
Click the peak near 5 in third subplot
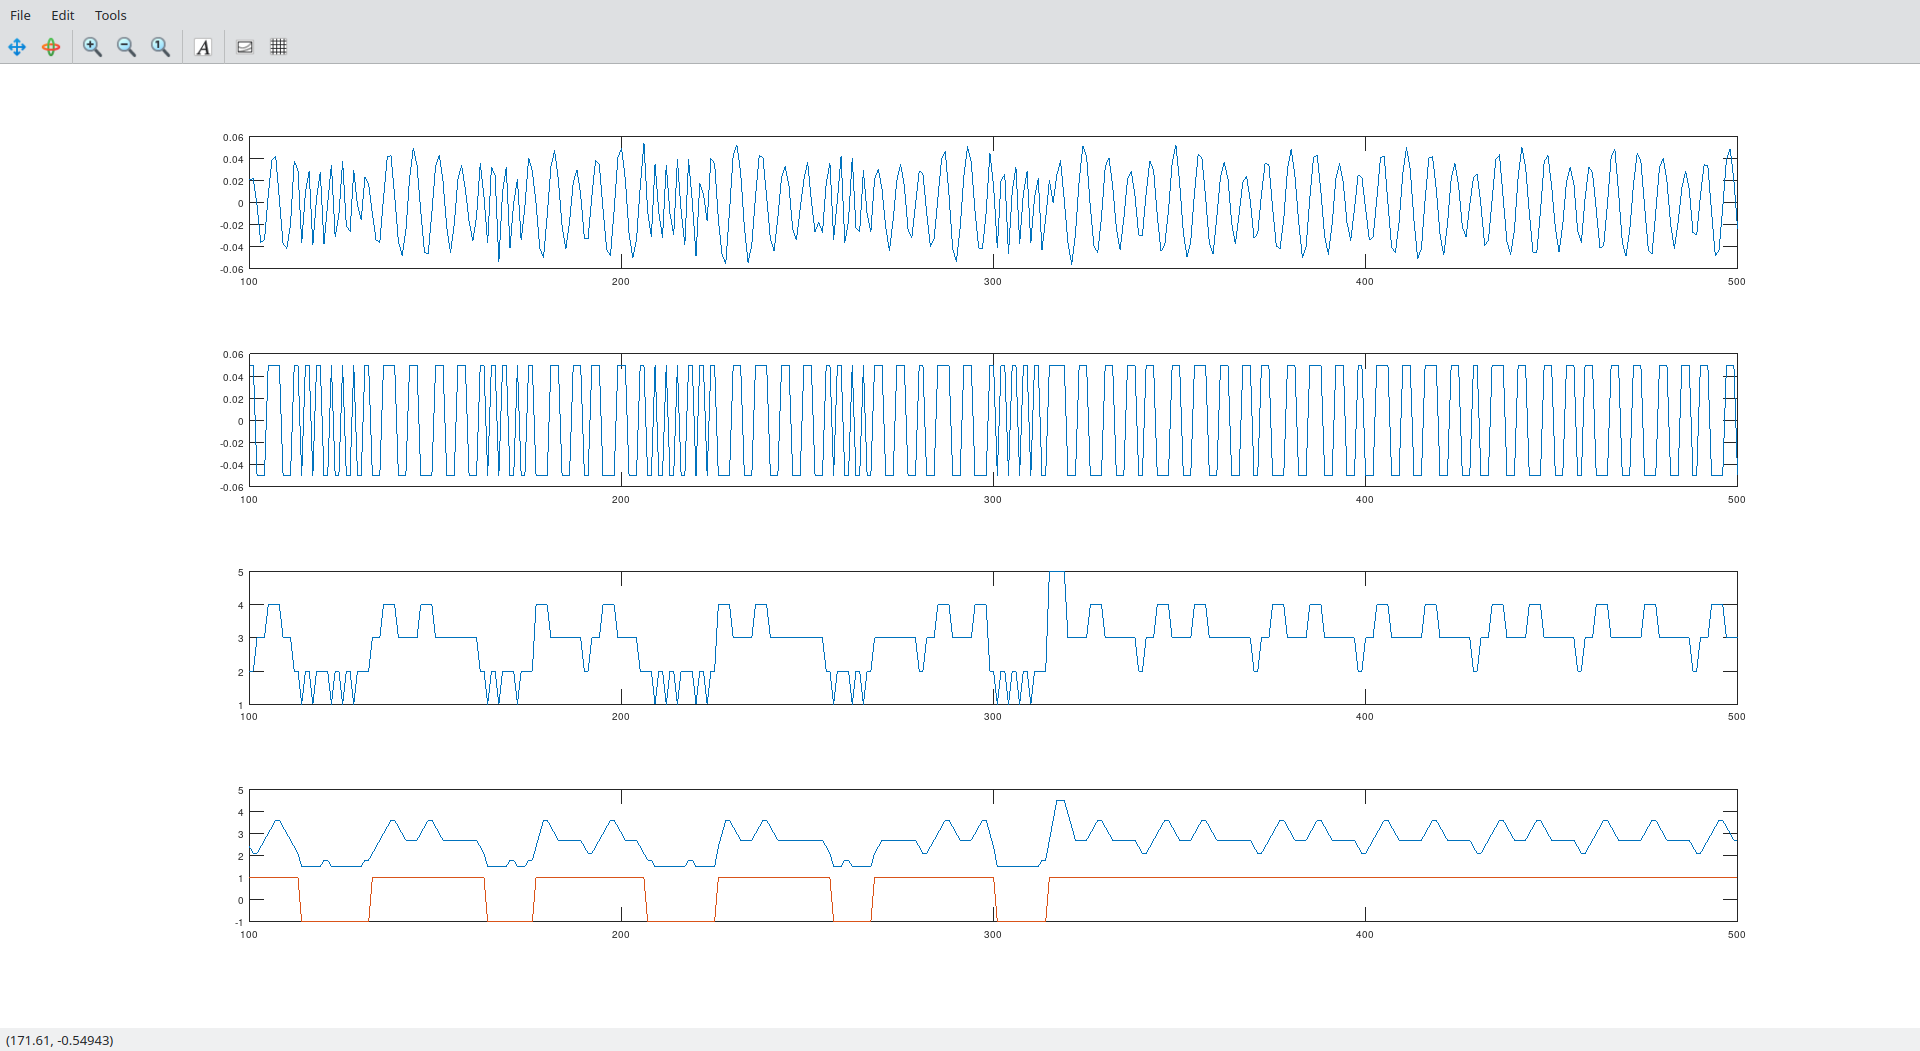click(1057, 576)
